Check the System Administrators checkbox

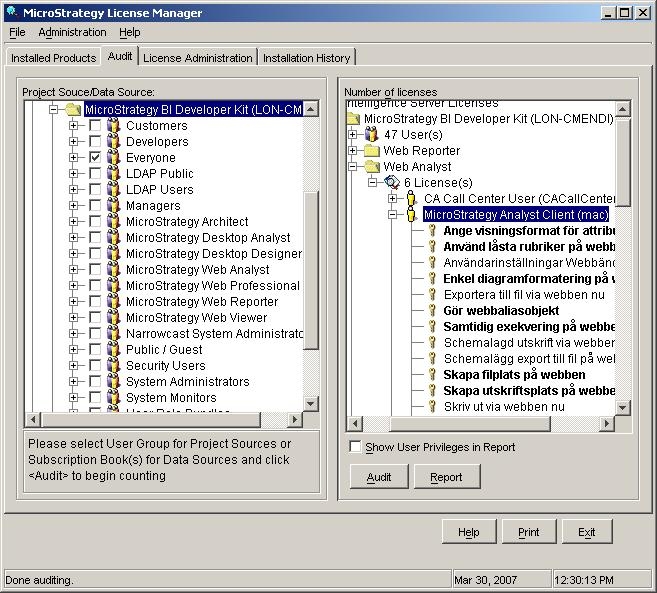(95, 381)
